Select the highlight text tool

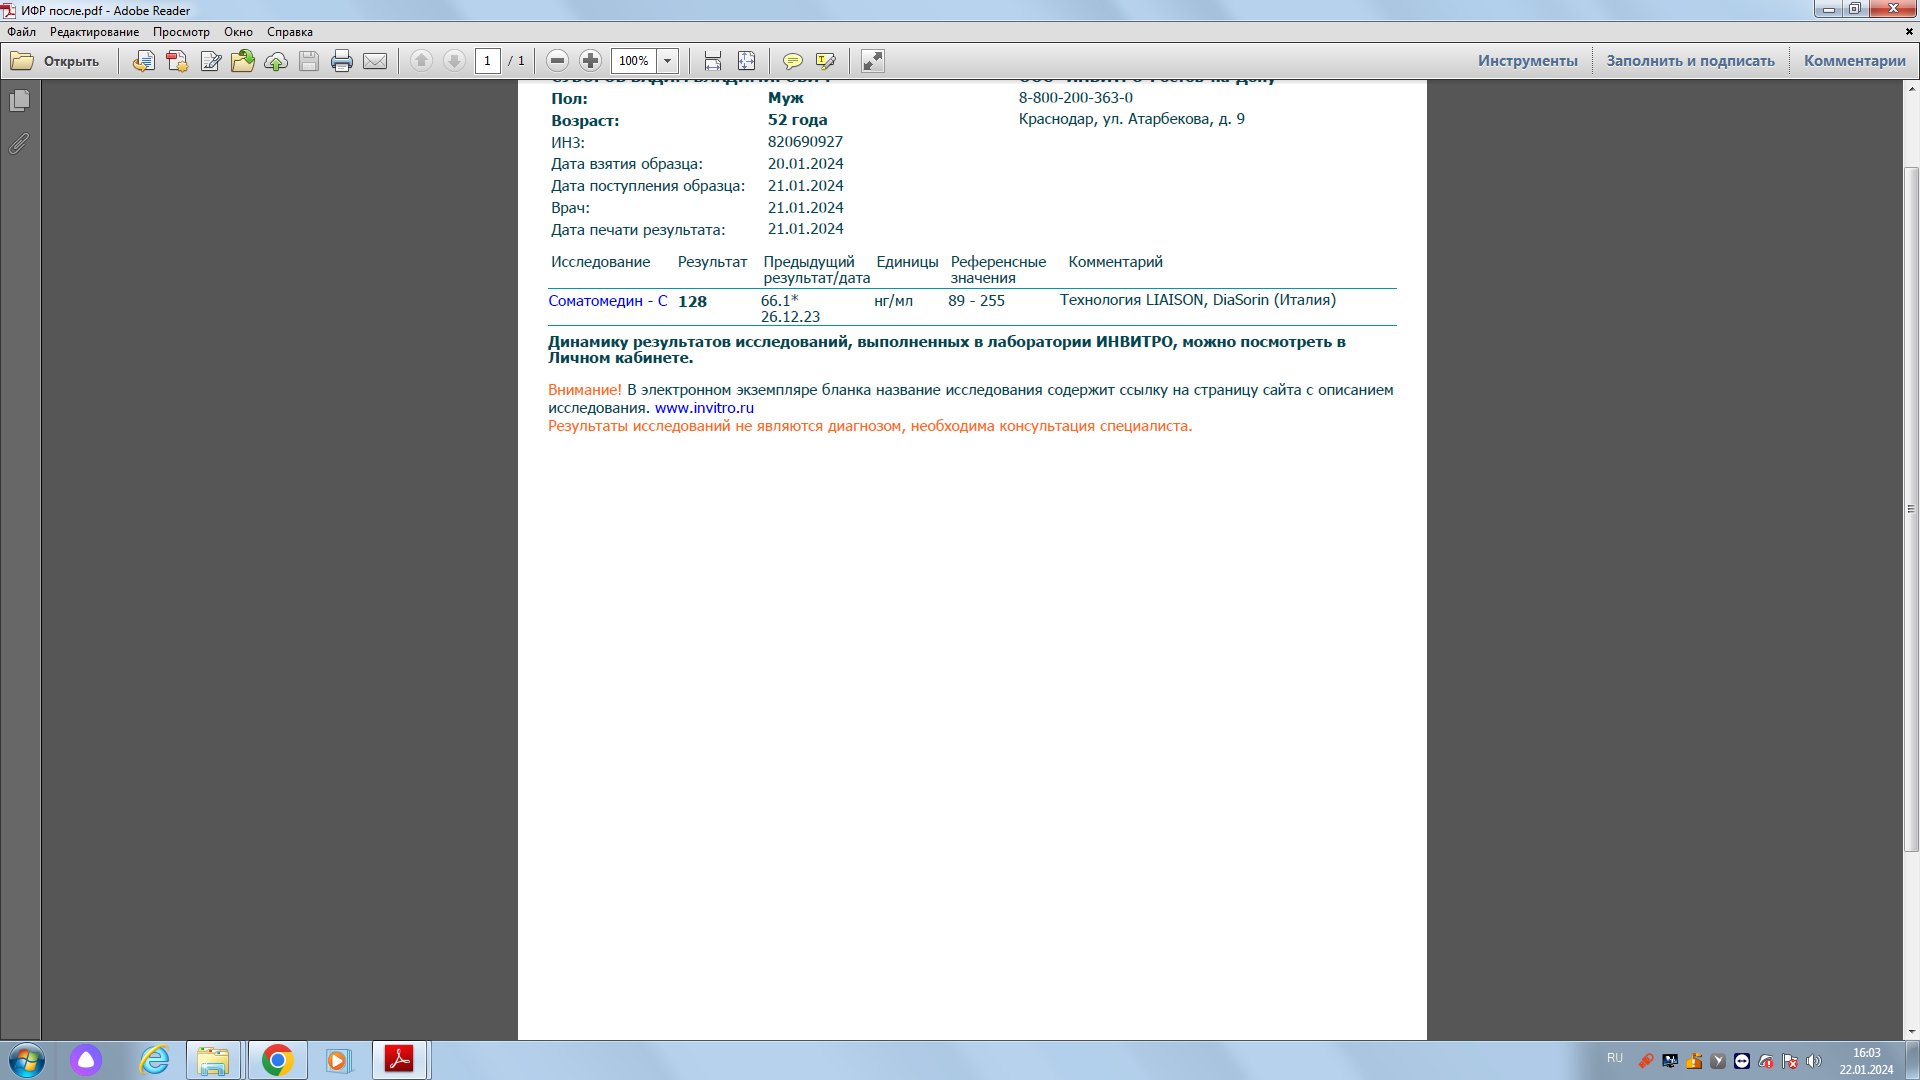pos(825,61)
